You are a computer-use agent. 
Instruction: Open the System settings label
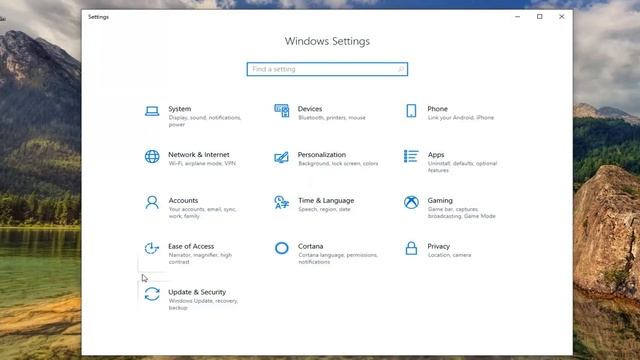point(180,109)
